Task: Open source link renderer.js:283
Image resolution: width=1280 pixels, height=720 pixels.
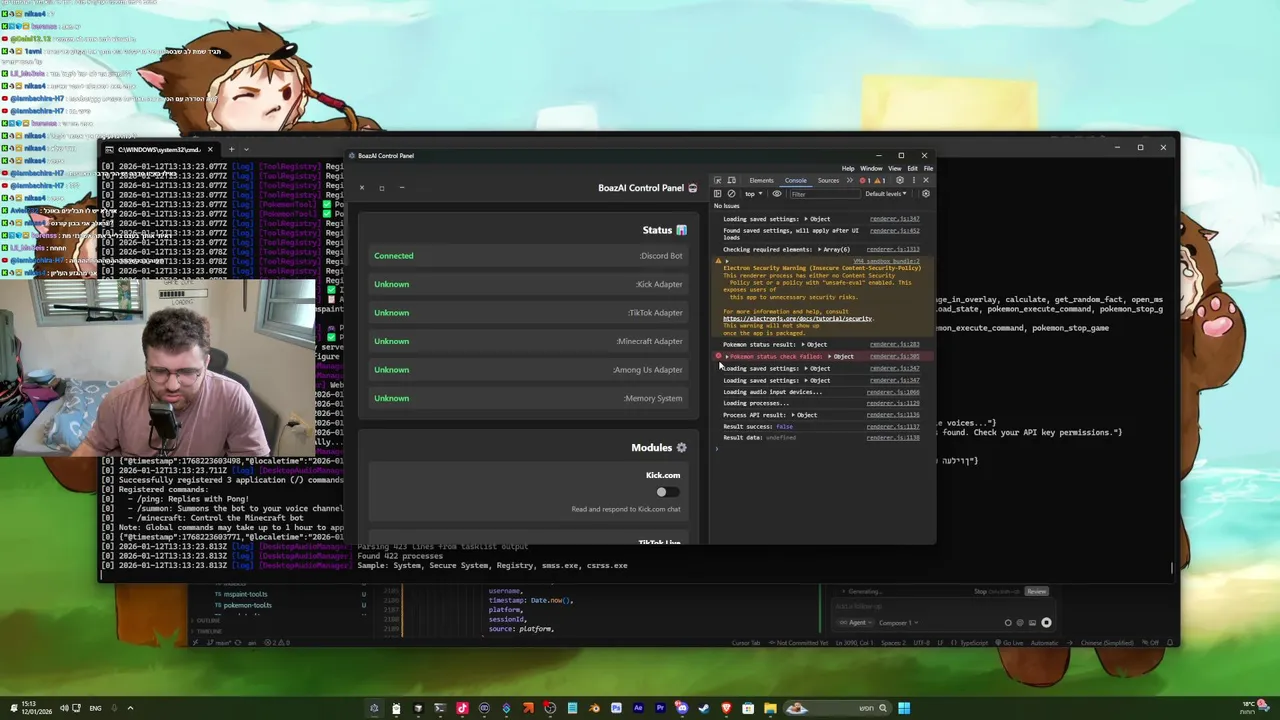Action: [x=894, y=344]
